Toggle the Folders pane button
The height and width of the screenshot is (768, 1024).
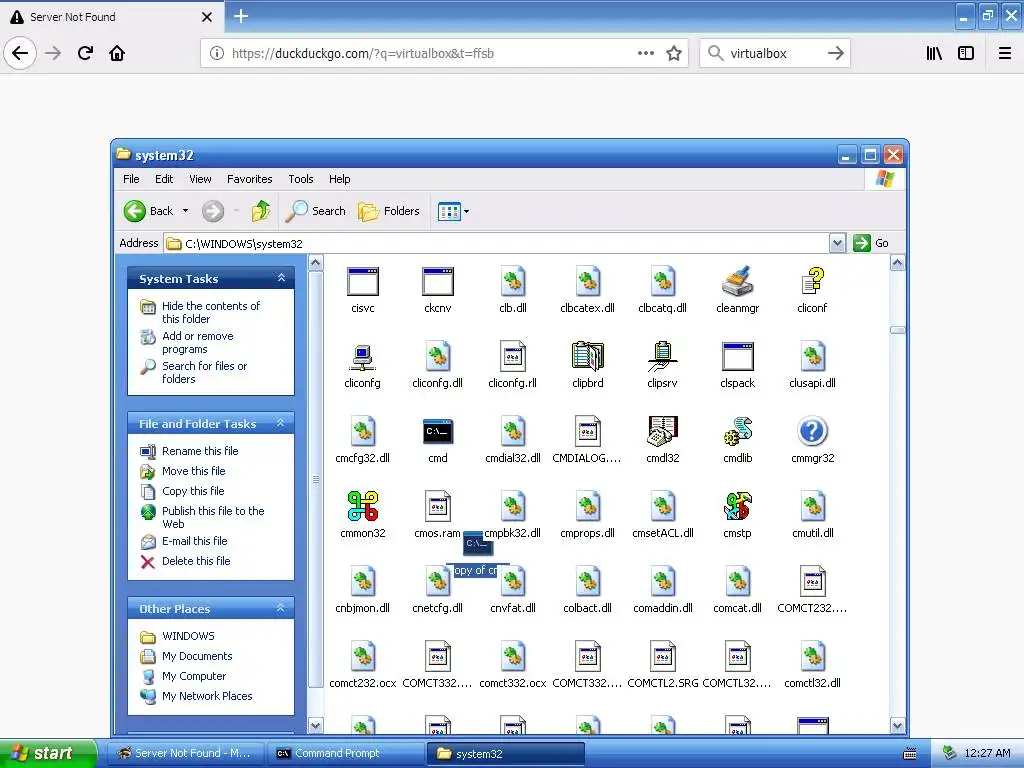389,211
